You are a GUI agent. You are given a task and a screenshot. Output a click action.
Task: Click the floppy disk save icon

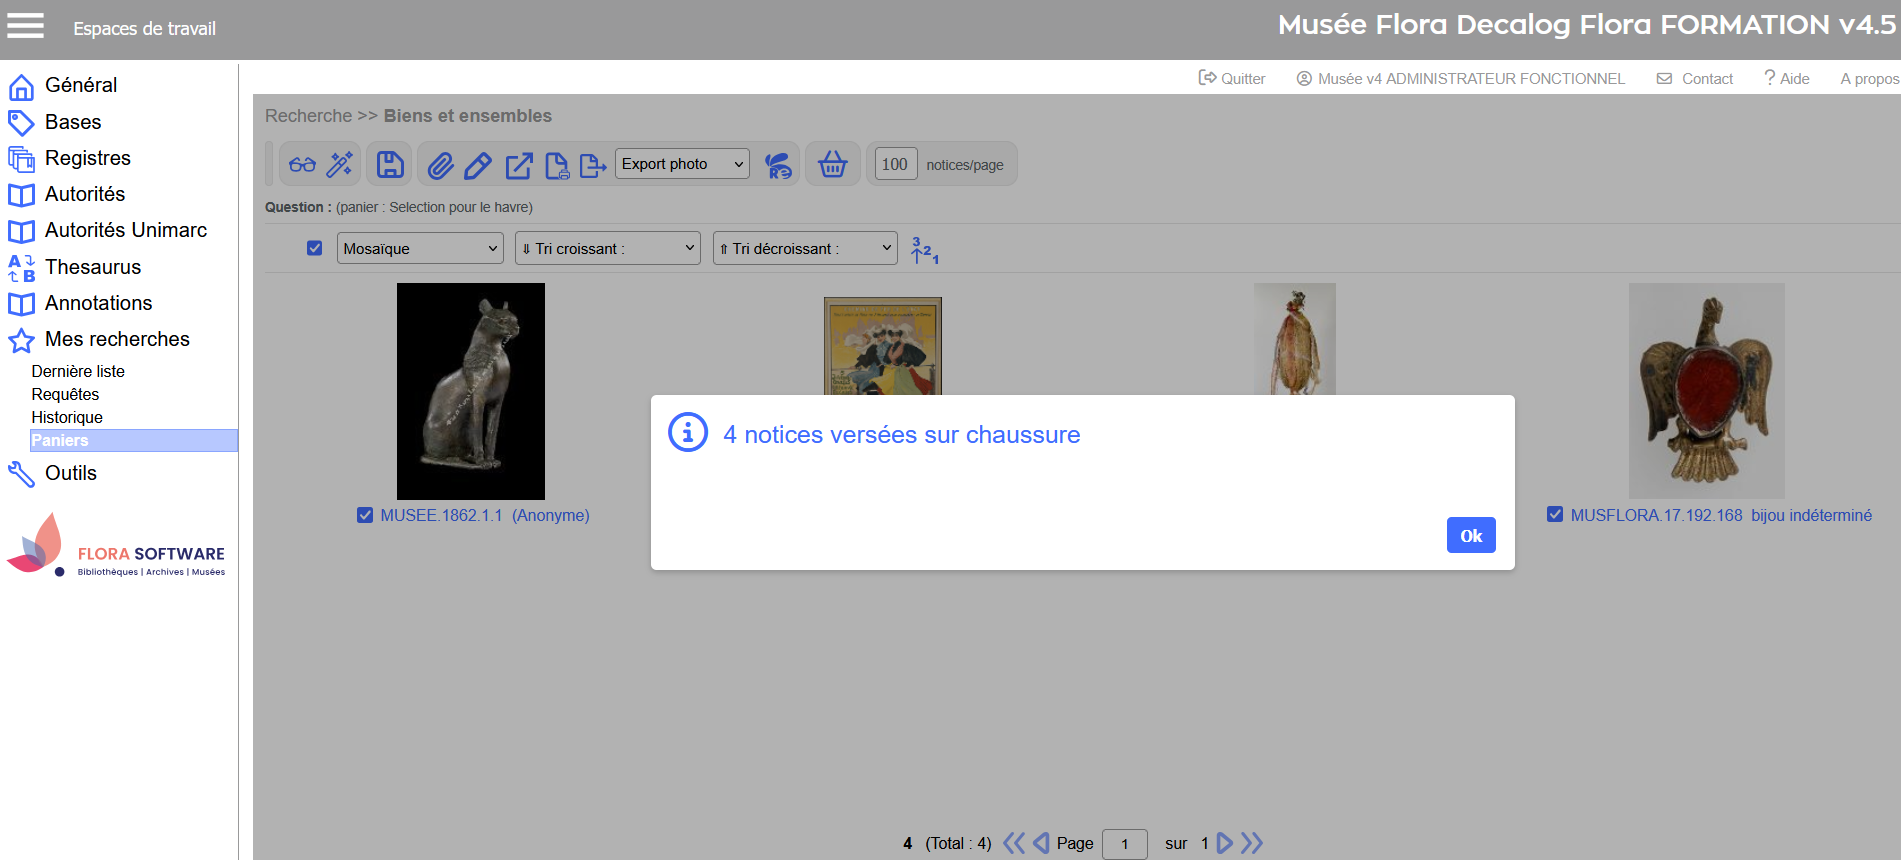point(390,165)
